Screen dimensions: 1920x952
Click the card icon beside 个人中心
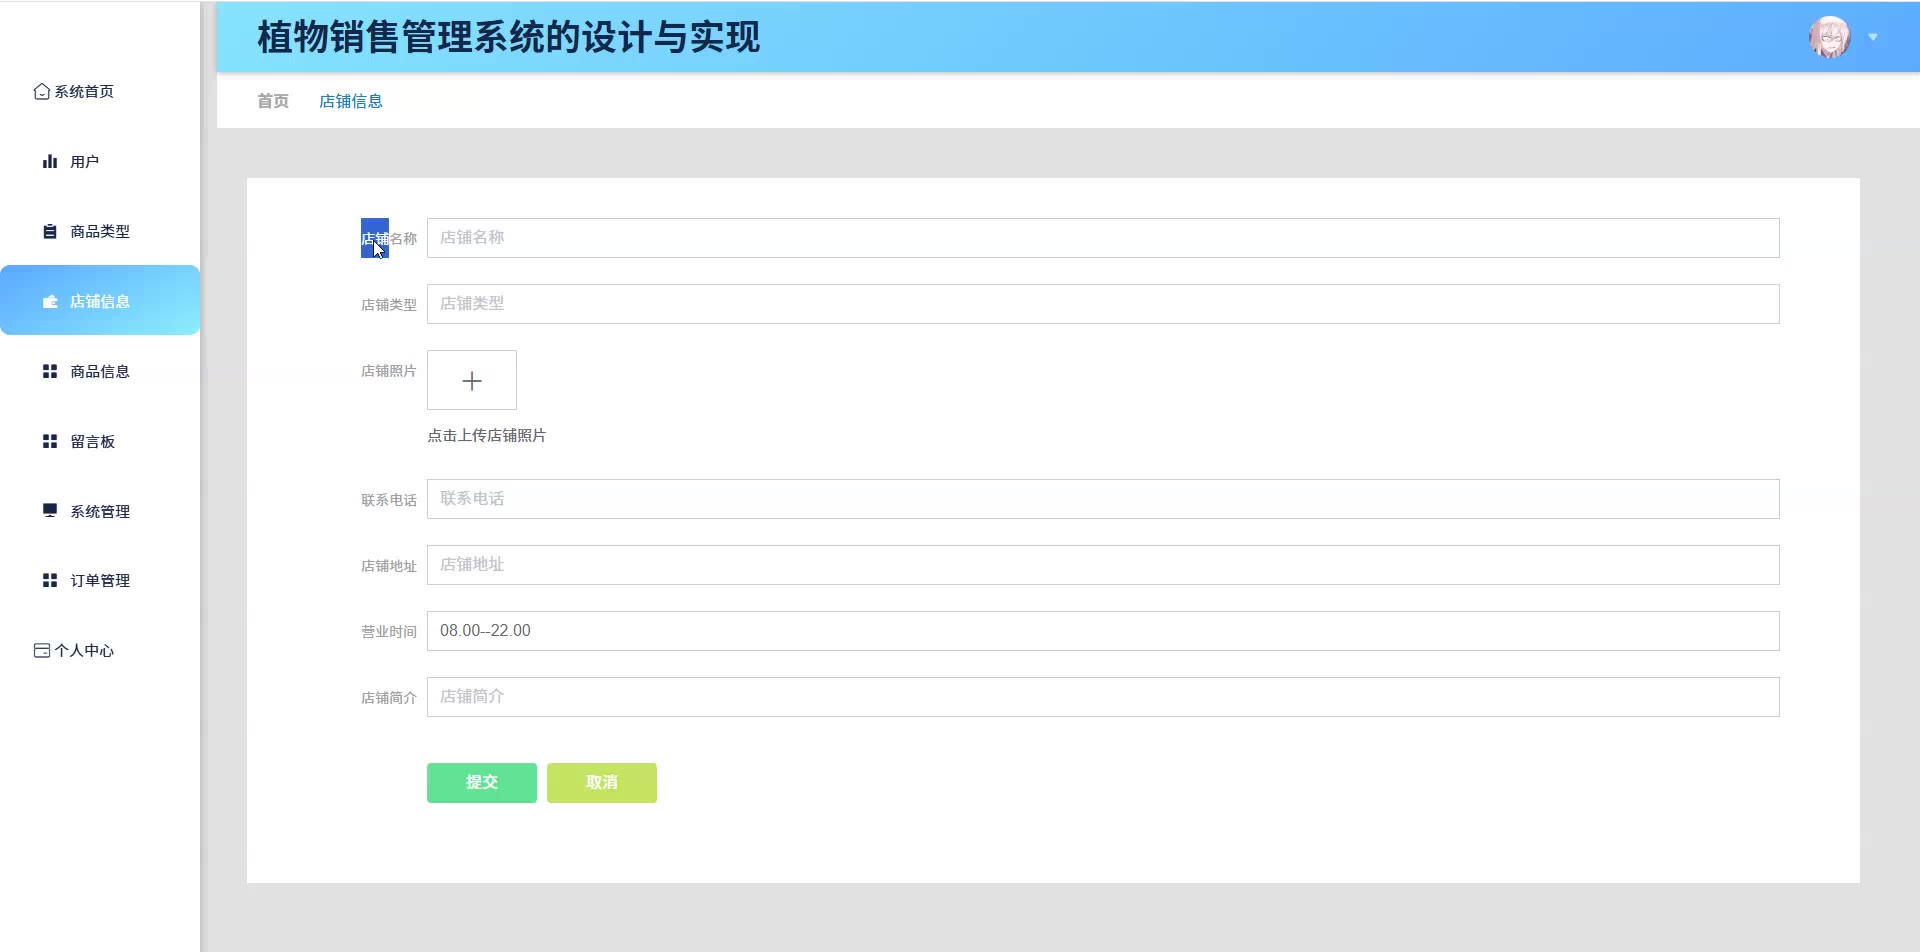tap(42, 650)
